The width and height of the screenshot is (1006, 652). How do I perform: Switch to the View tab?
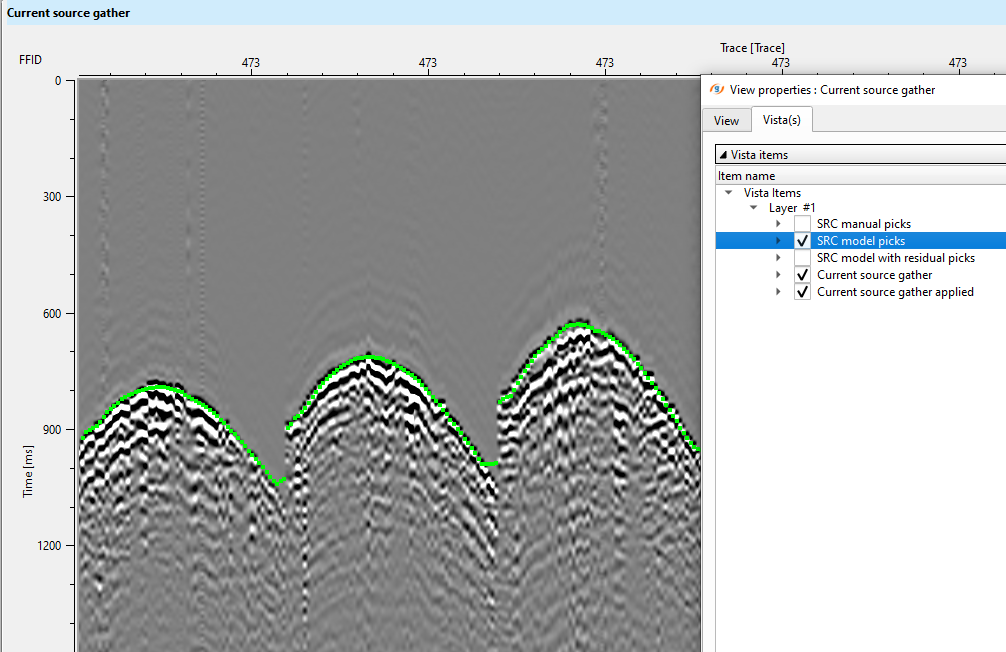726,121
